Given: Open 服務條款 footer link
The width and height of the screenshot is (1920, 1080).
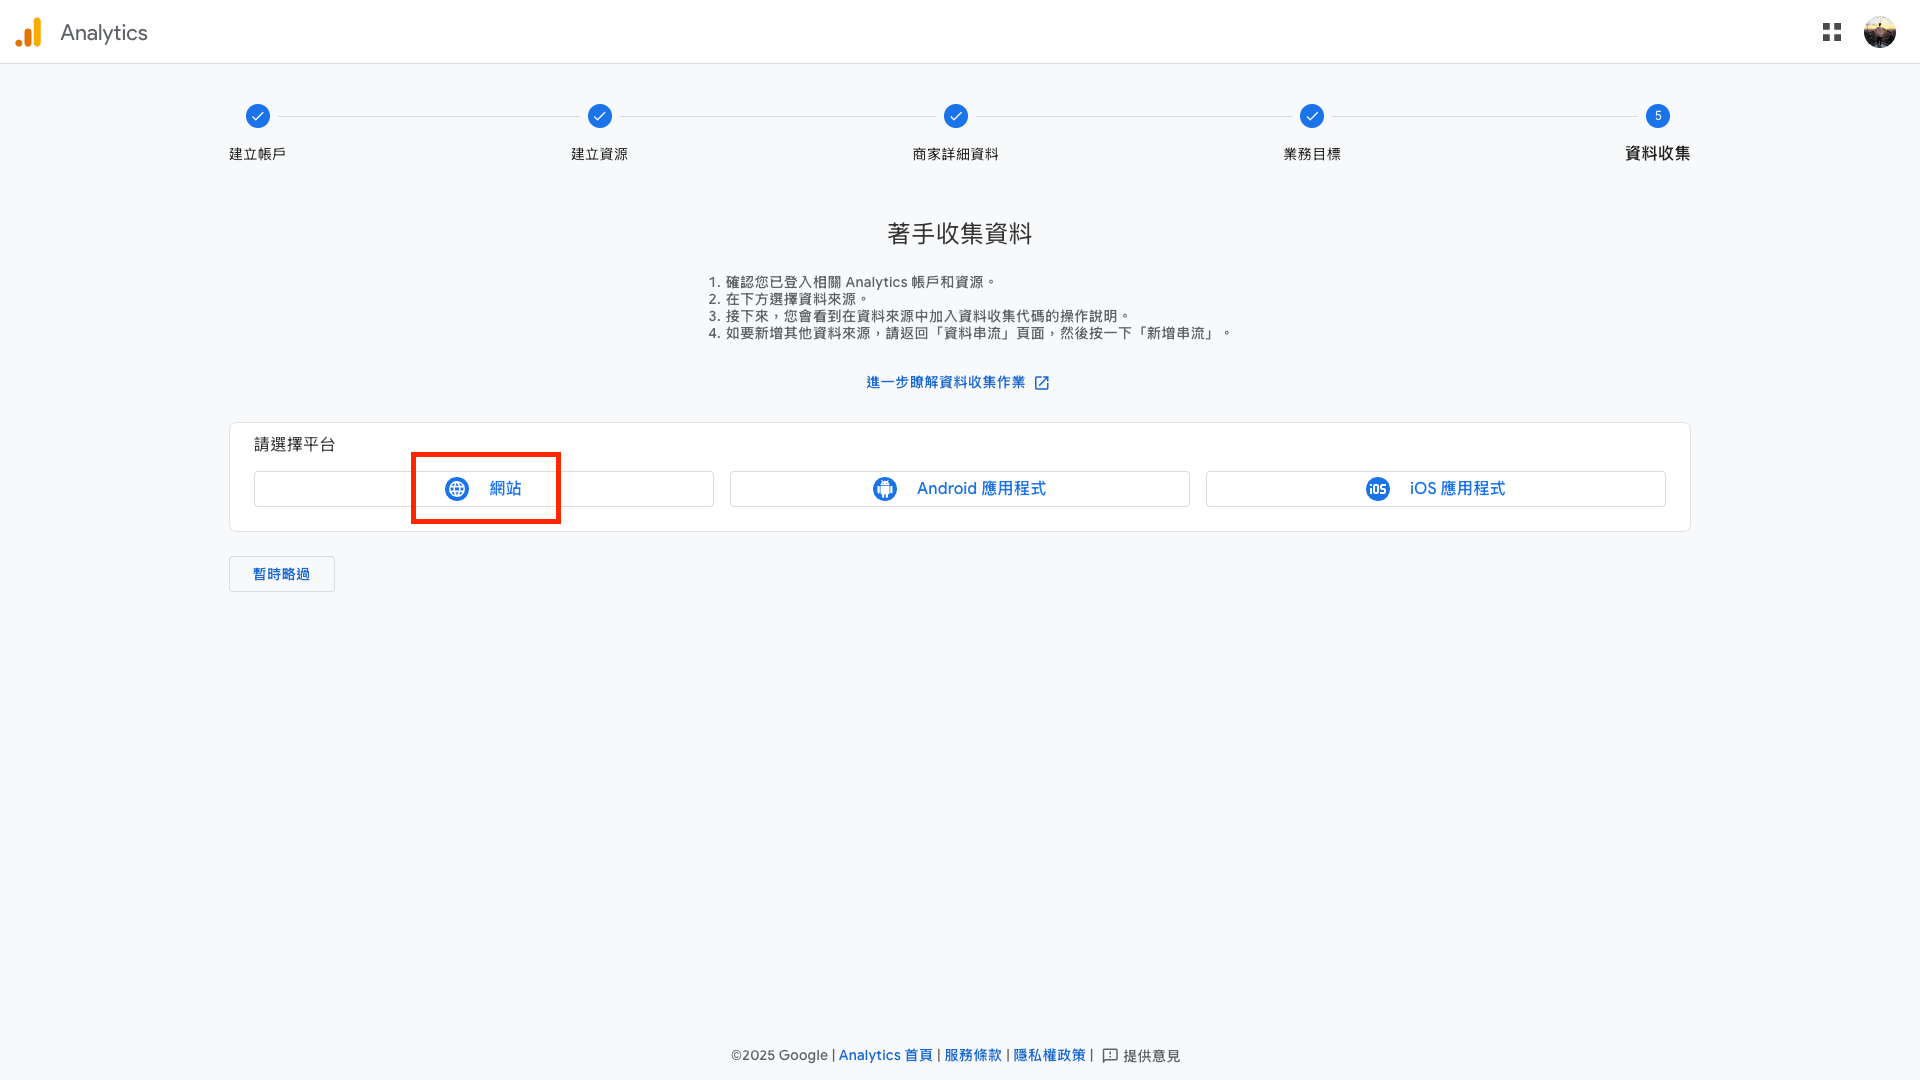Looking at the screenshot, I should pyautogui.click(x=972, y=1056).
